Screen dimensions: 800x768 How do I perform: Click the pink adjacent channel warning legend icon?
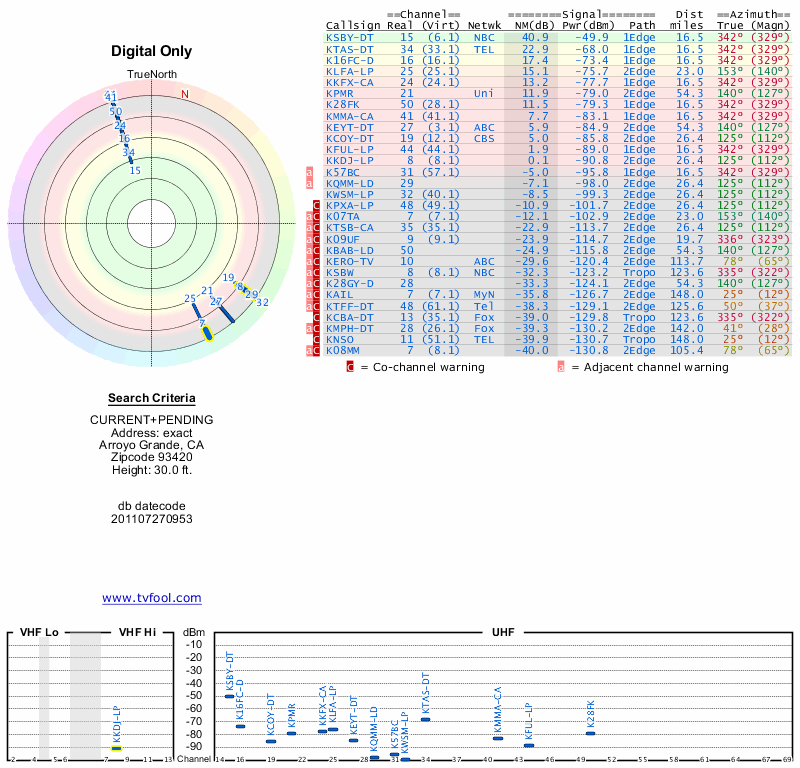pyautogui.click(x=561, y=367)
